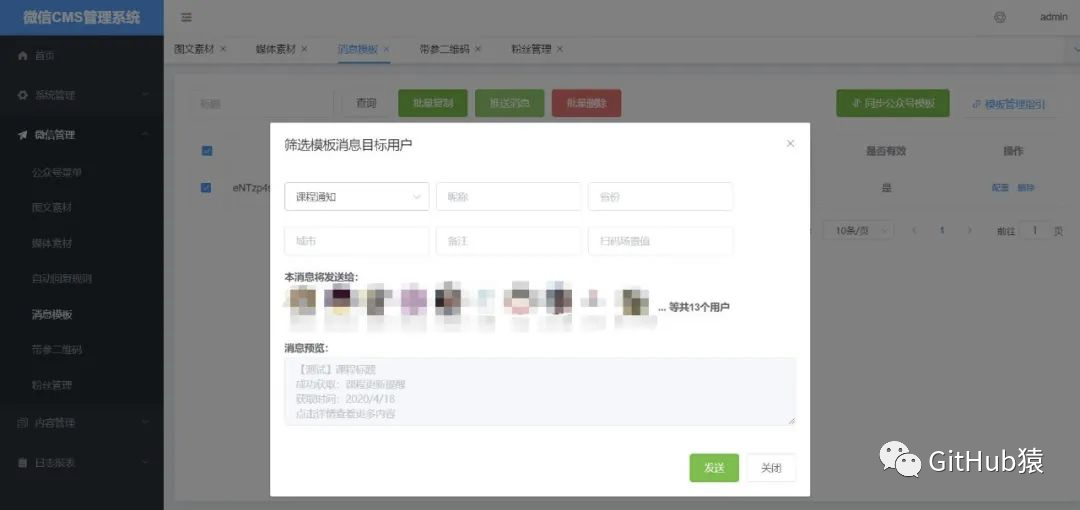Close the 带参二维码 tab with its ×

pos(478,49)
